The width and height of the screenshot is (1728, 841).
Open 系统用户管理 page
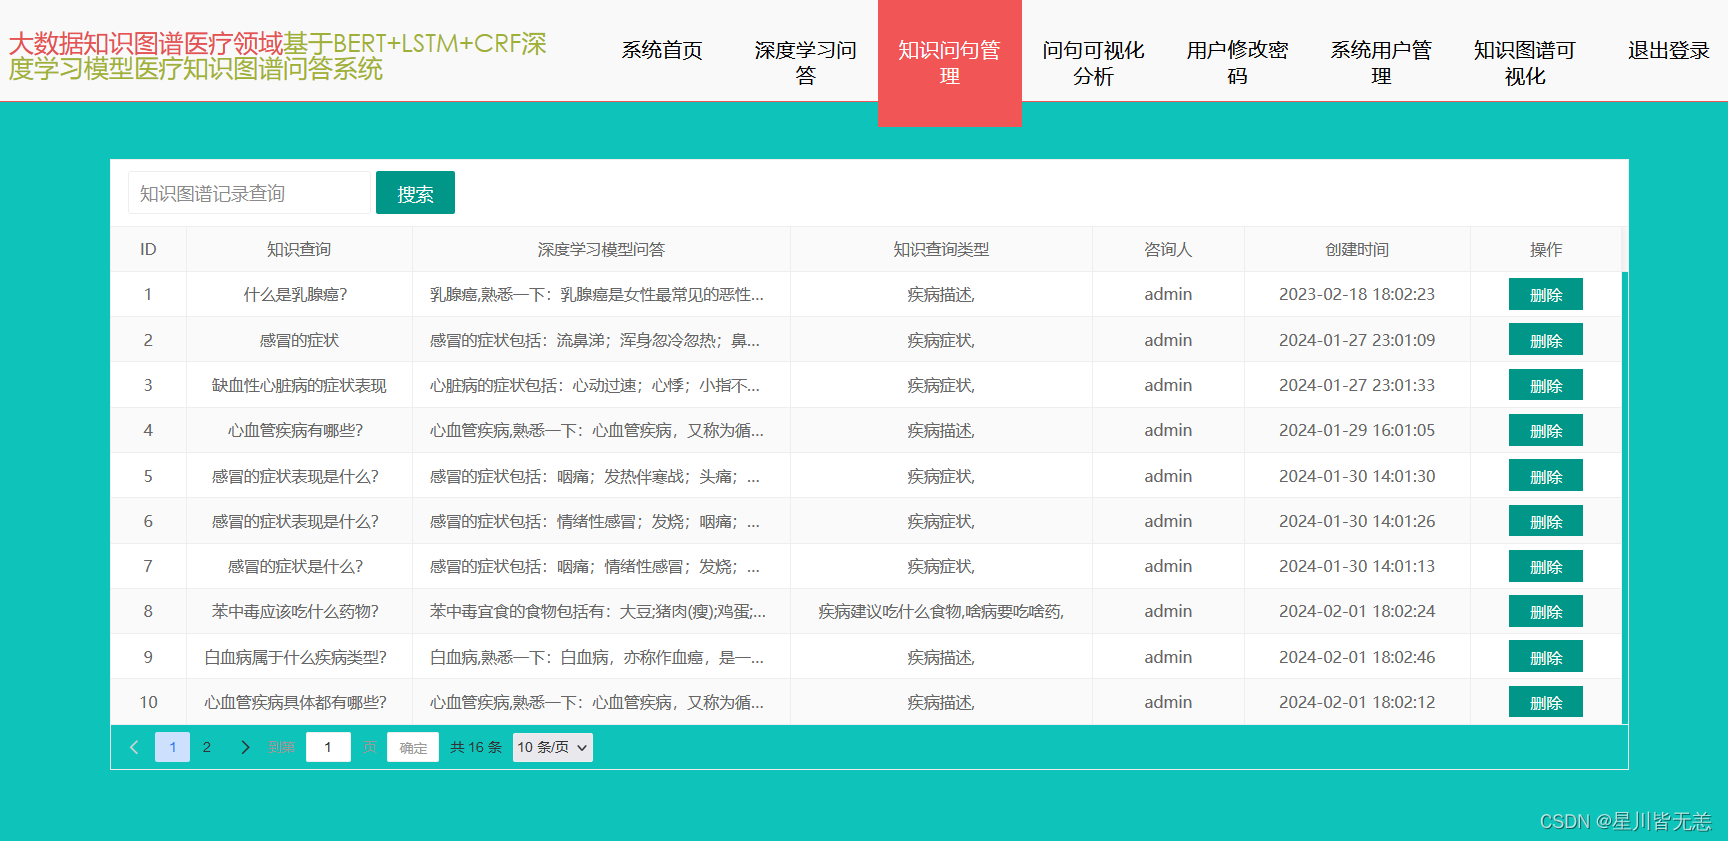(x=1381, y=63)
